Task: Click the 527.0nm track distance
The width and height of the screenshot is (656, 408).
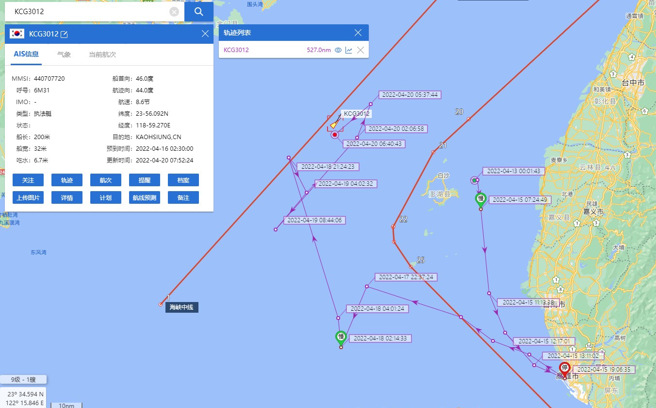Action: pos(318,50)
